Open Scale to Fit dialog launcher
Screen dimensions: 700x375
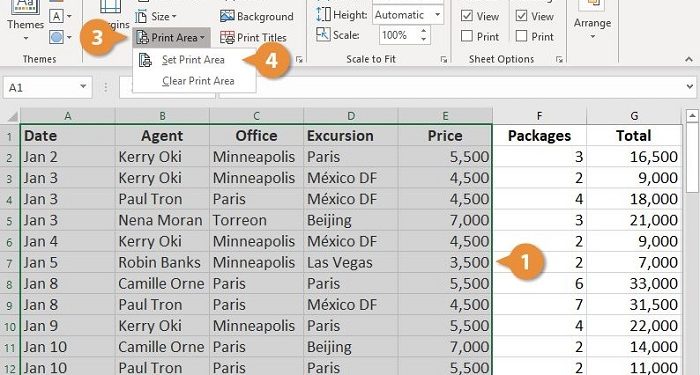click(443, 59)
